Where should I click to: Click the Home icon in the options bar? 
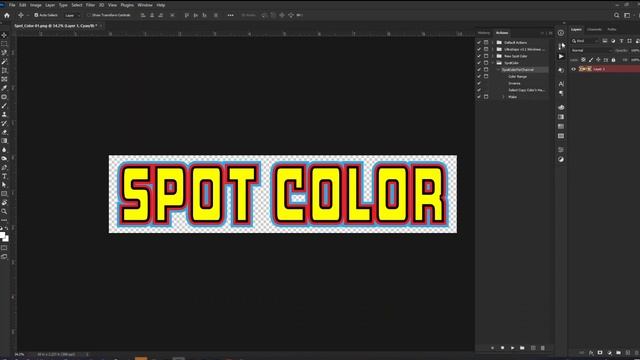click(7, 15)
